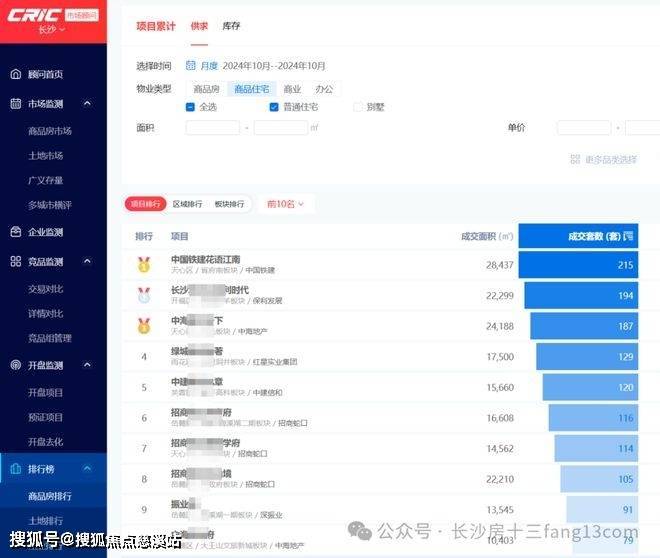Click the 开盘监测 sidebar icon
The width and height of the screenshot is (660, 558).
[x=16, y=365]
